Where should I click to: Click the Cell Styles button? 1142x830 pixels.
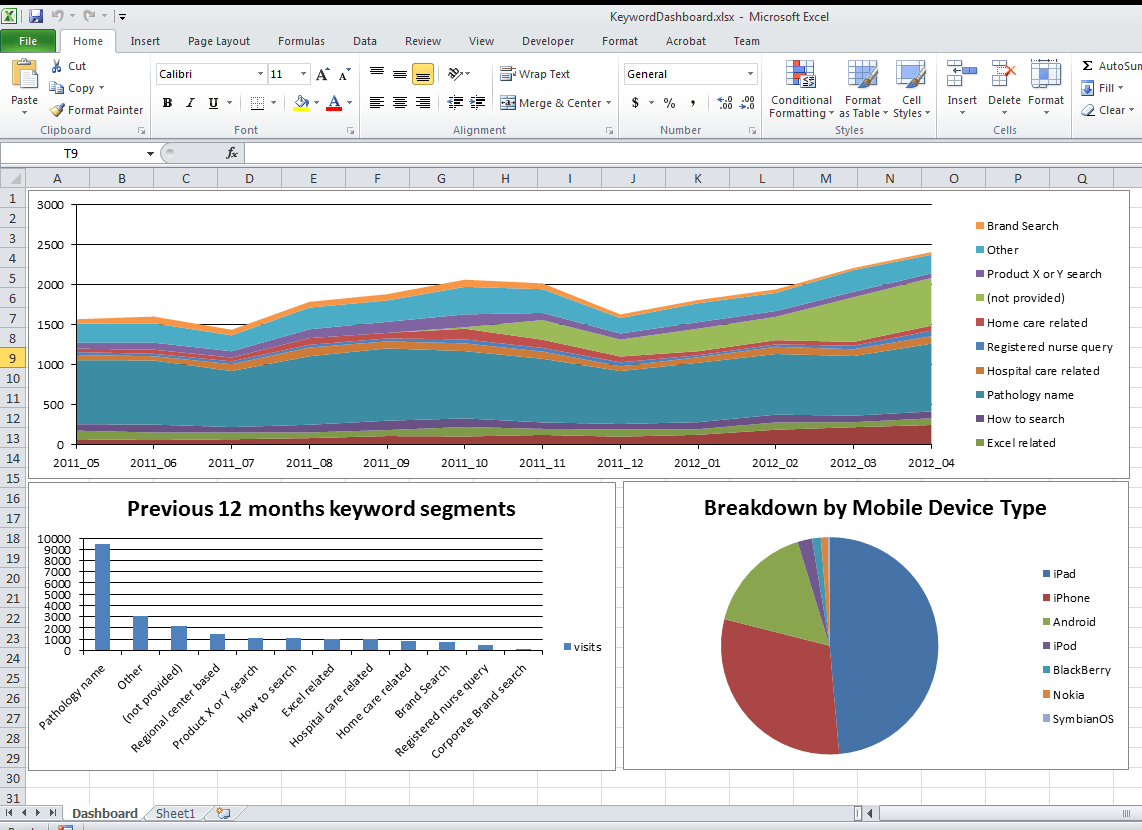(911, 88)
